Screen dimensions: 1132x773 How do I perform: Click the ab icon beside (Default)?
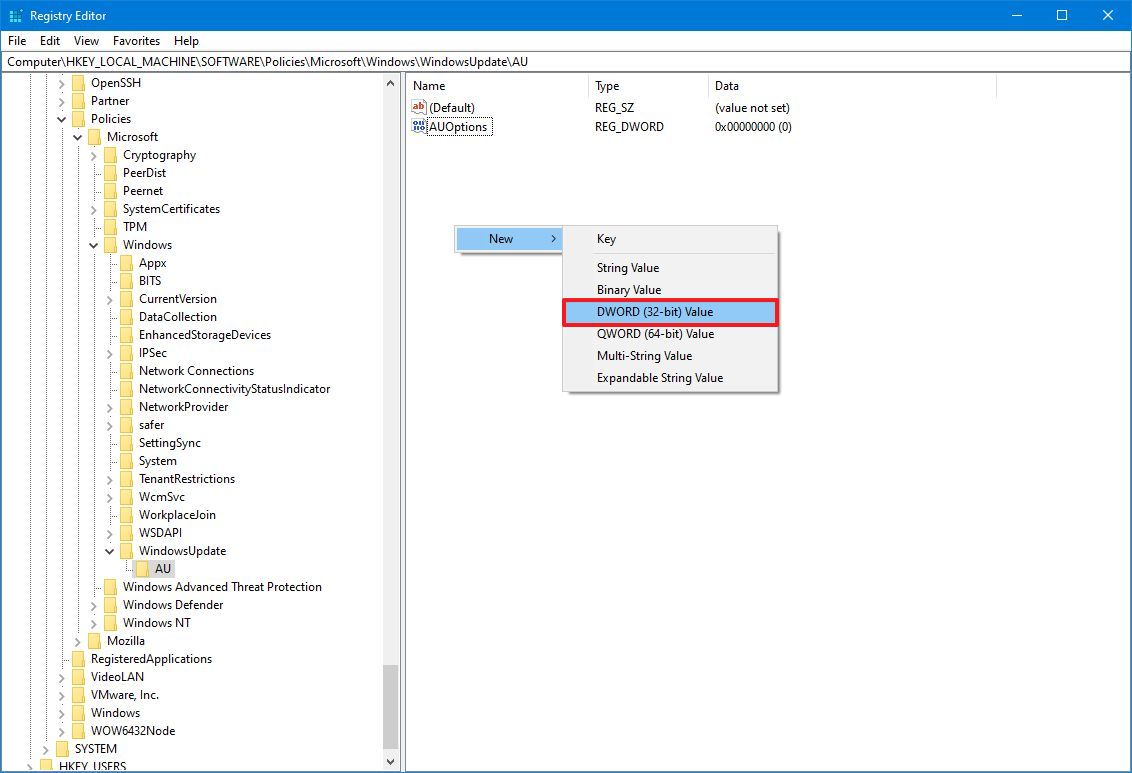(417, 106)
